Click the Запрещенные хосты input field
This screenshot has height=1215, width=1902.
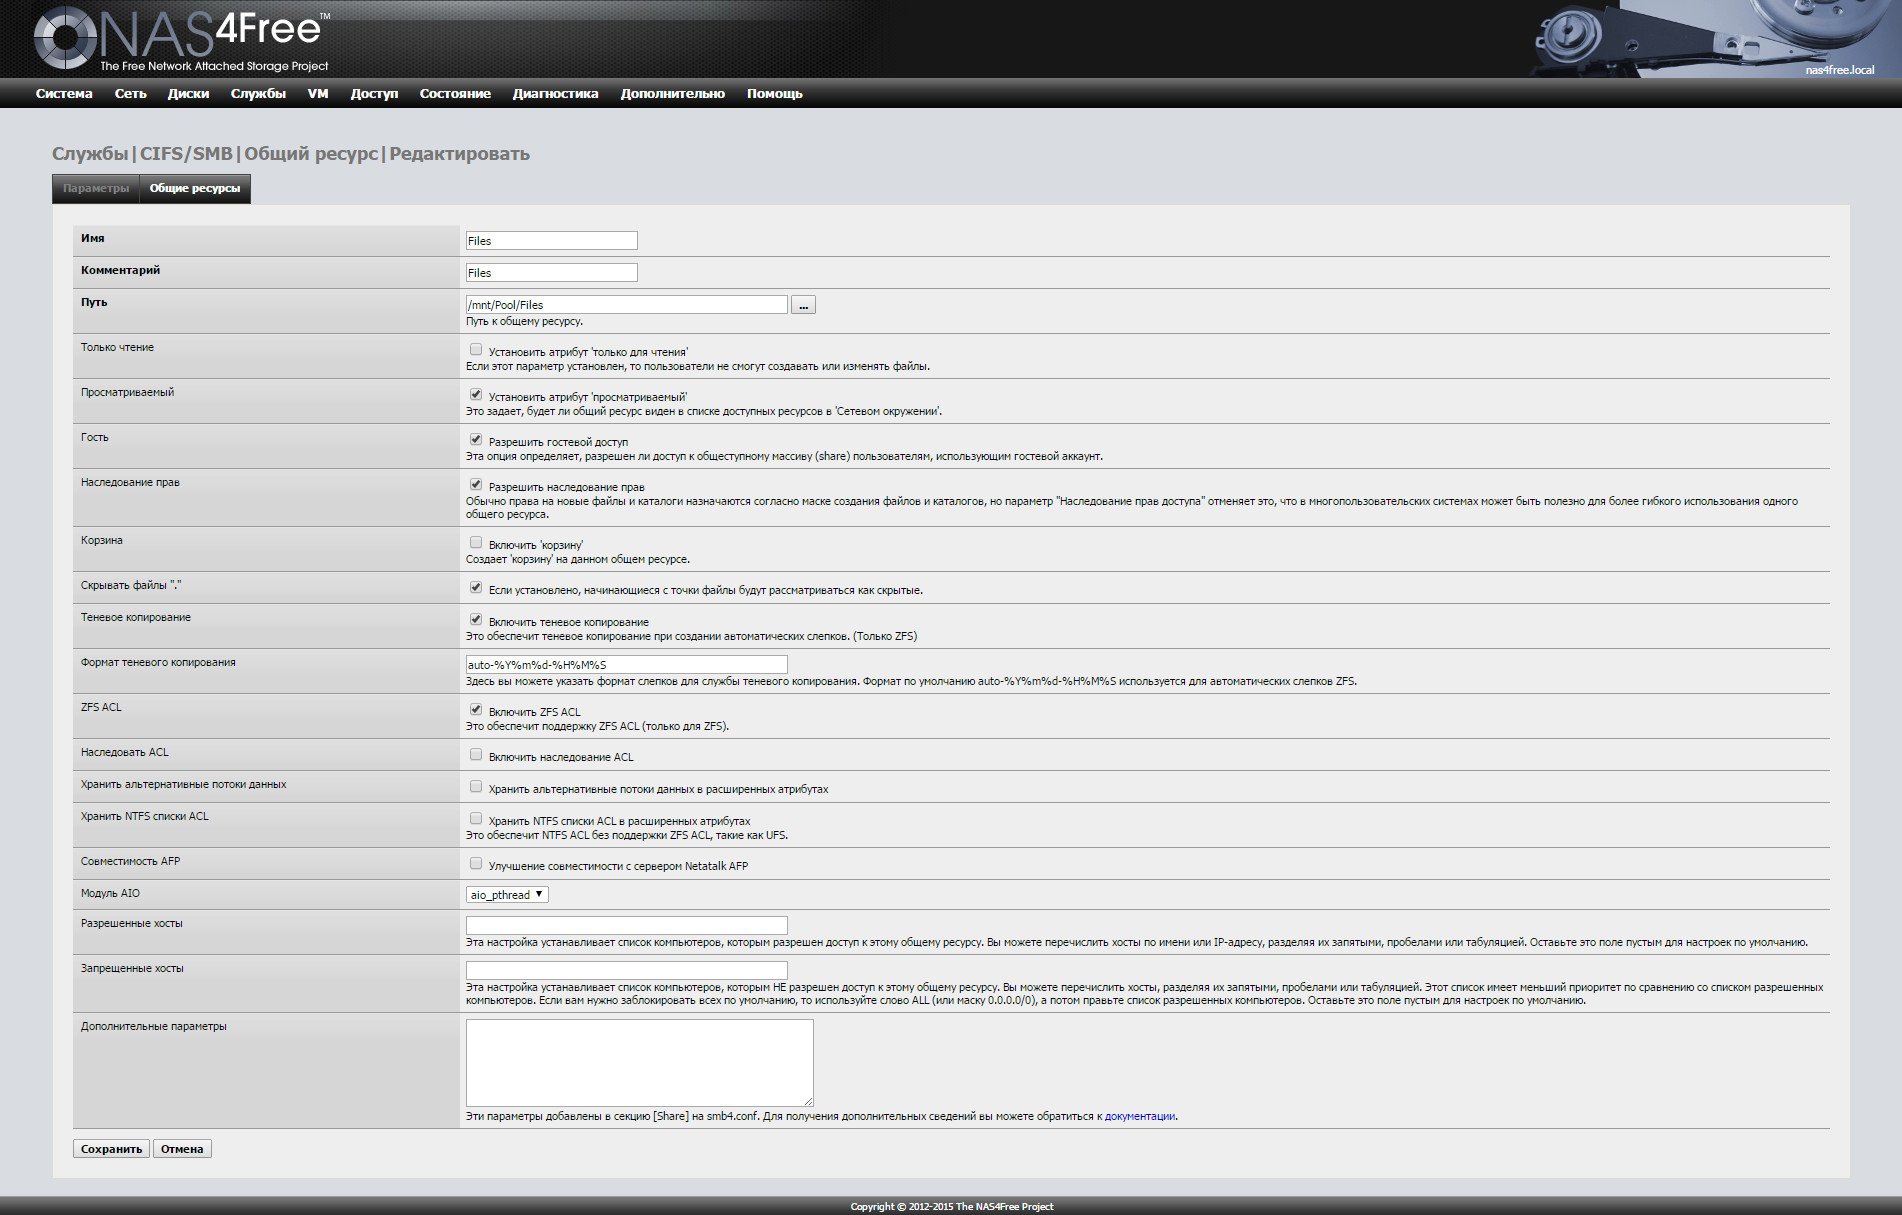[x=627, y=971]
